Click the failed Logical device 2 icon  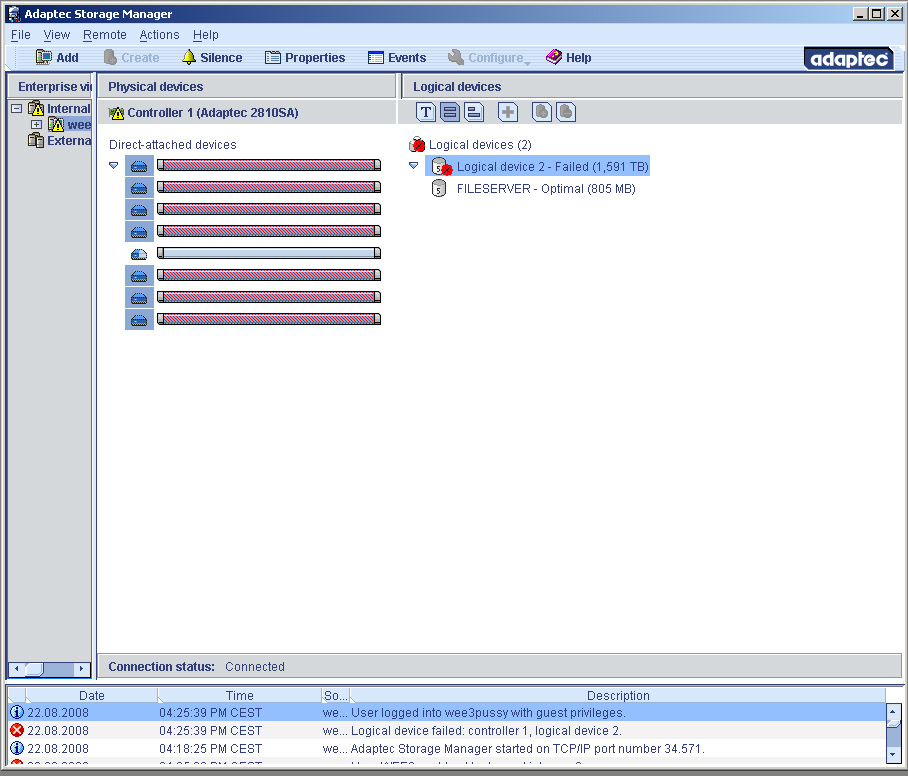(441, 167)
